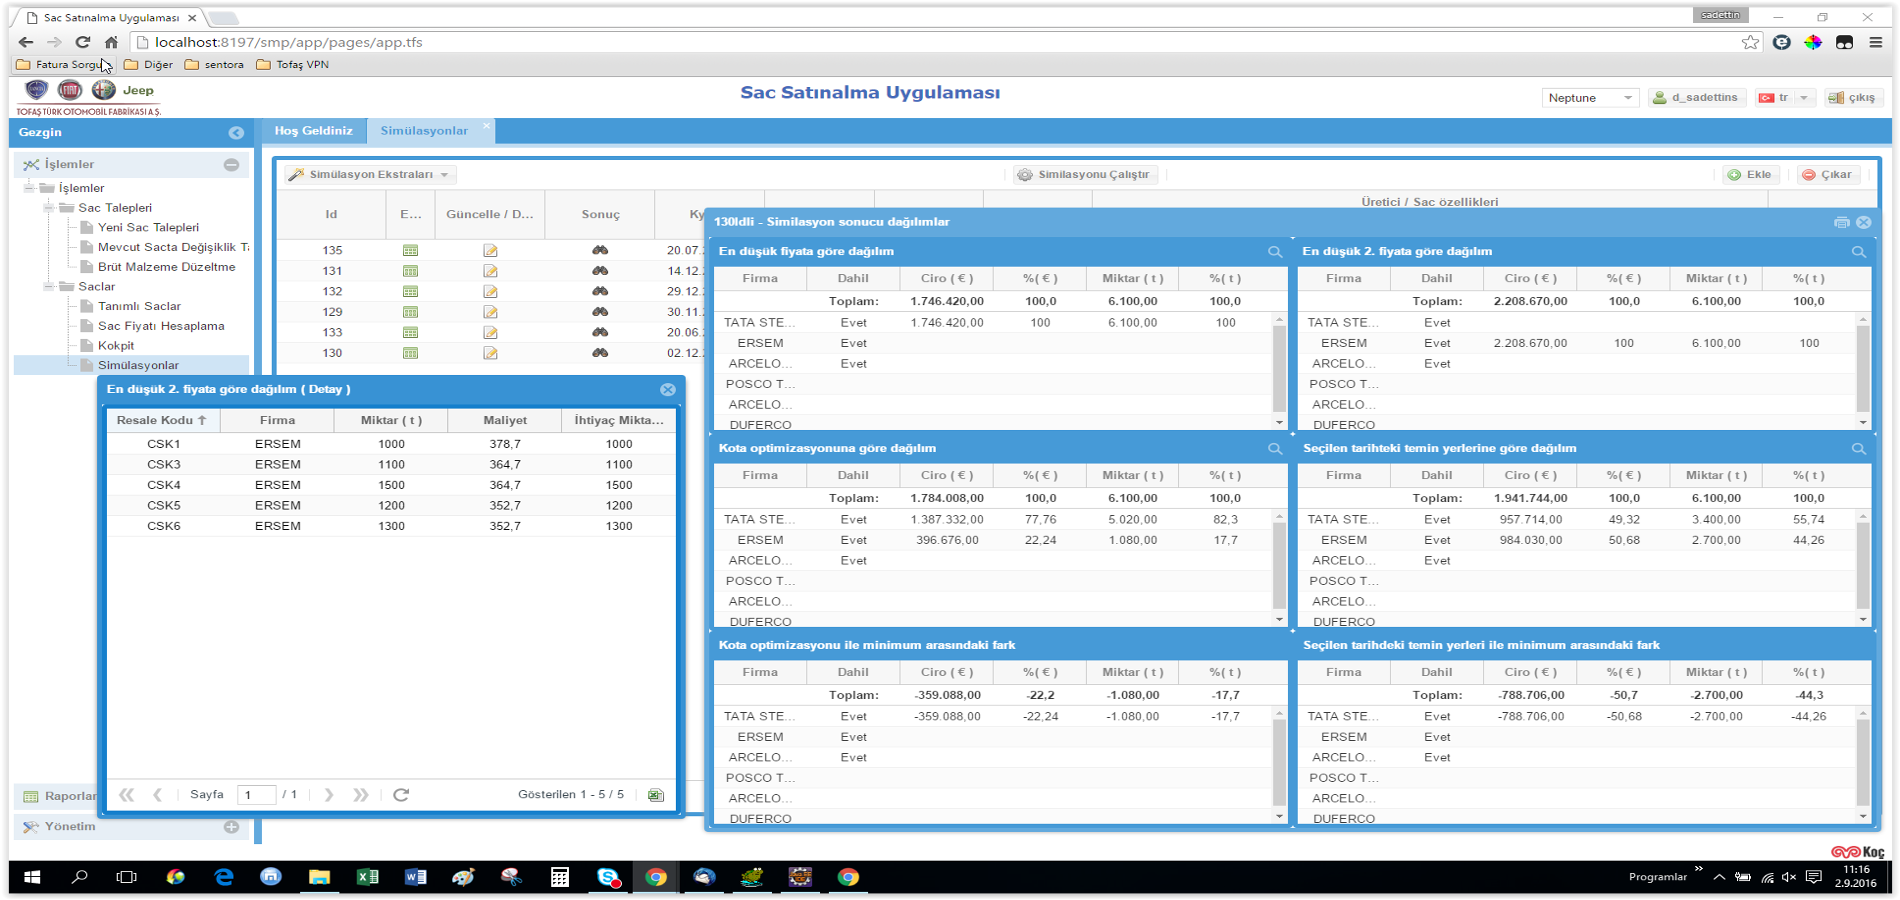Open edit icon for simulation 131
The width and height of the screenshot is (1900, 900).
click(x=490, y=271)
